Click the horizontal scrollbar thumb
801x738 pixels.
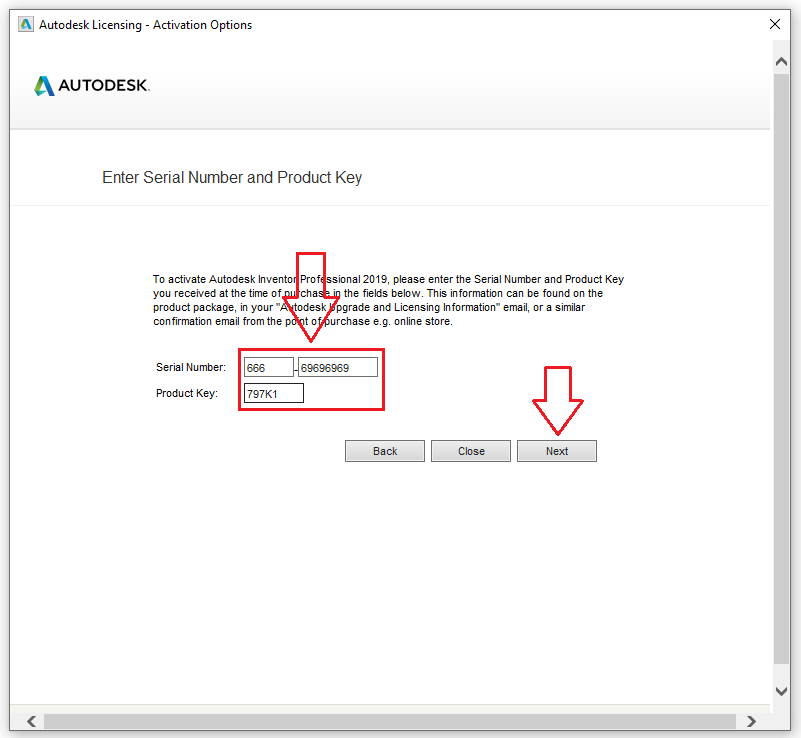click(x=390, y=721)
